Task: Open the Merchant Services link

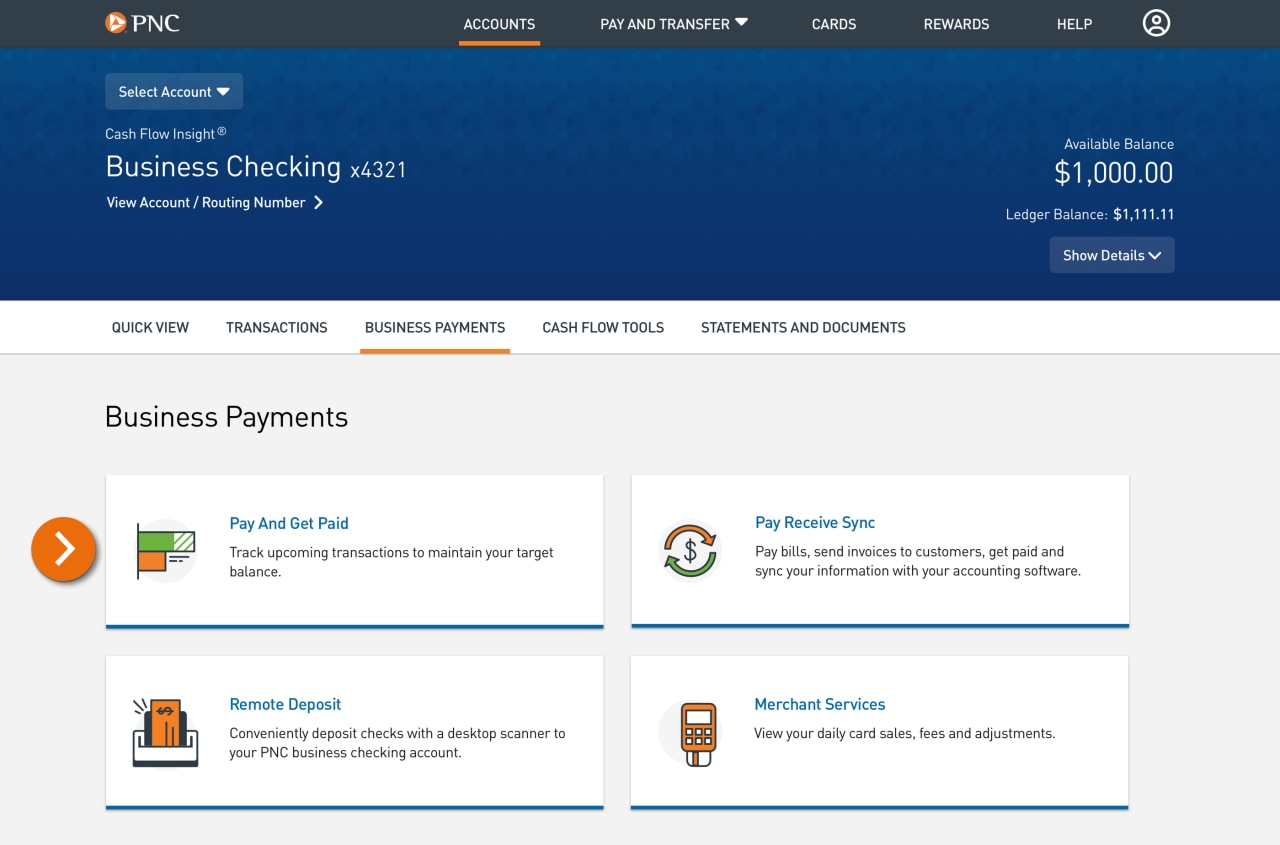Action: click(819, 703)
